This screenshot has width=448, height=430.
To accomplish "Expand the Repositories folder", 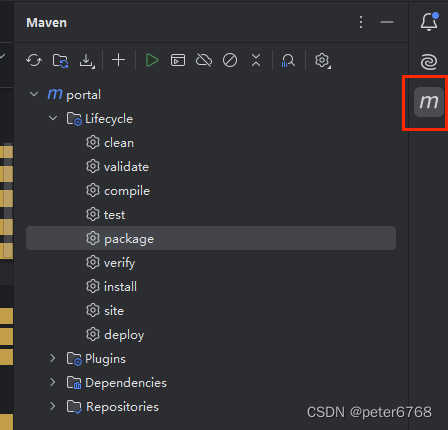I will [x=53, y=406].
